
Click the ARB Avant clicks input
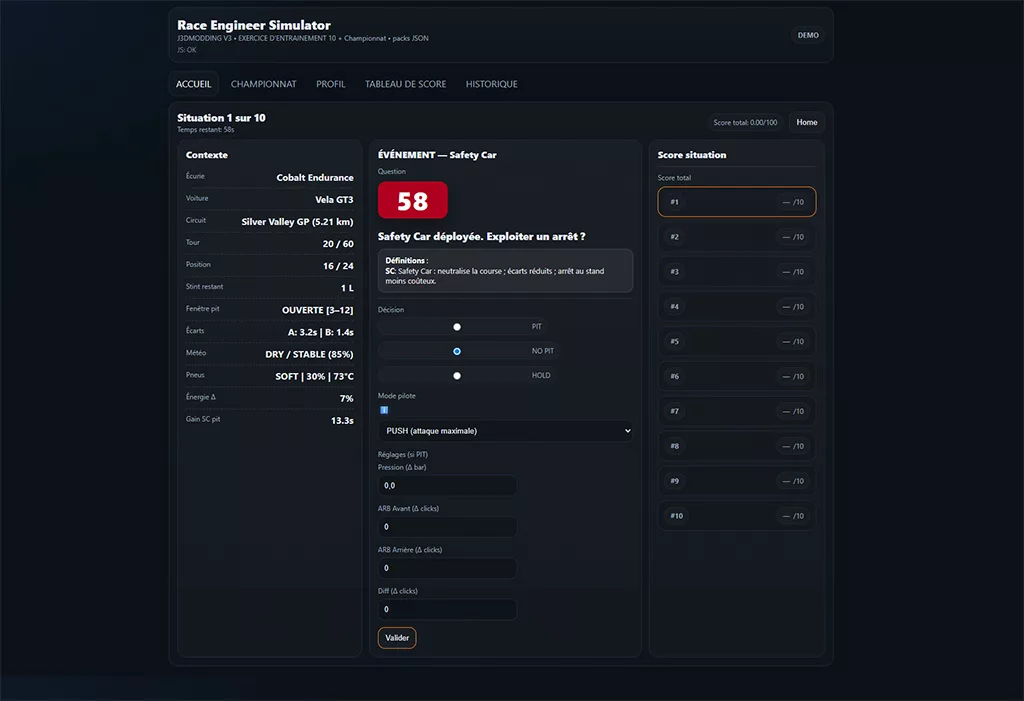point(447,527)
